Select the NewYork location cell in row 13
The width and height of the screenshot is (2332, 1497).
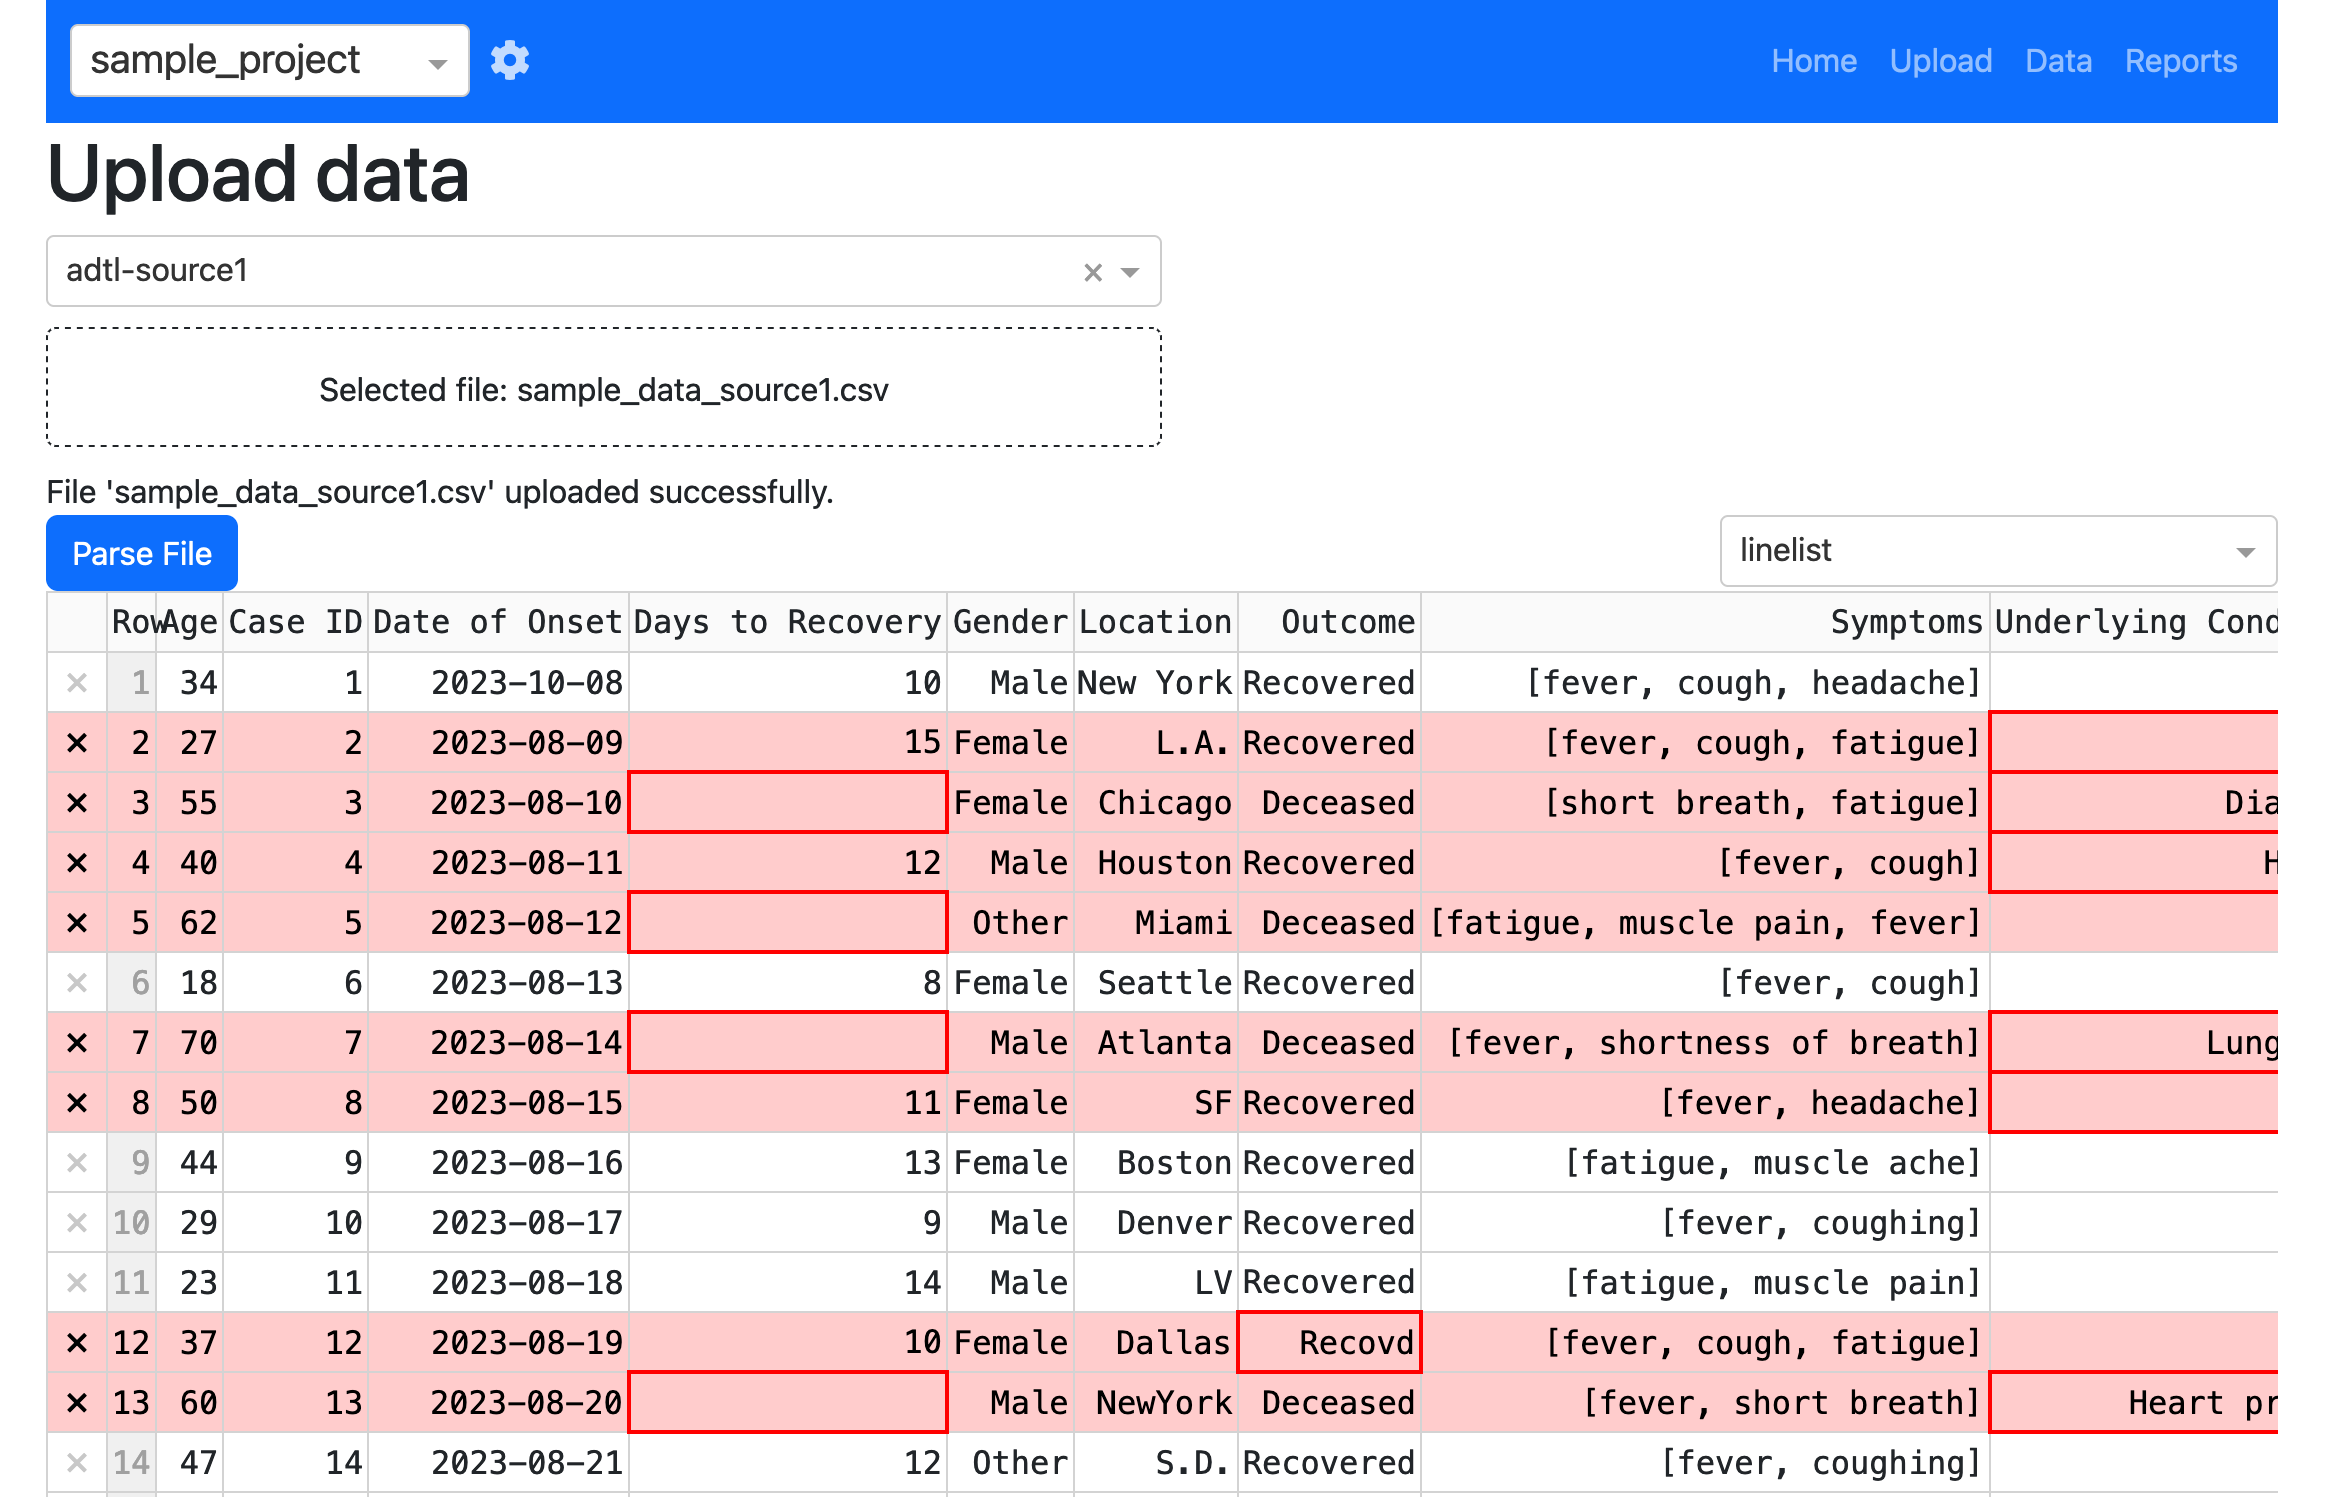pyautogui.click(x=1156, y=1403)
